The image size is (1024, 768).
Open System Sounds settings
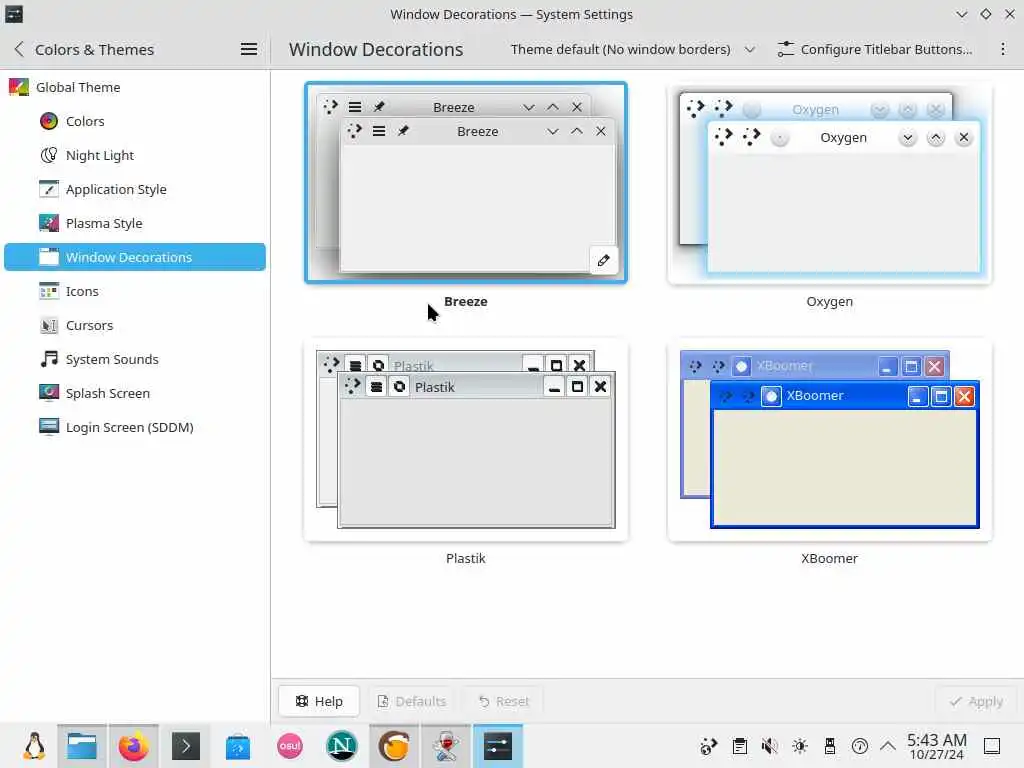click(x=136, y=359)
